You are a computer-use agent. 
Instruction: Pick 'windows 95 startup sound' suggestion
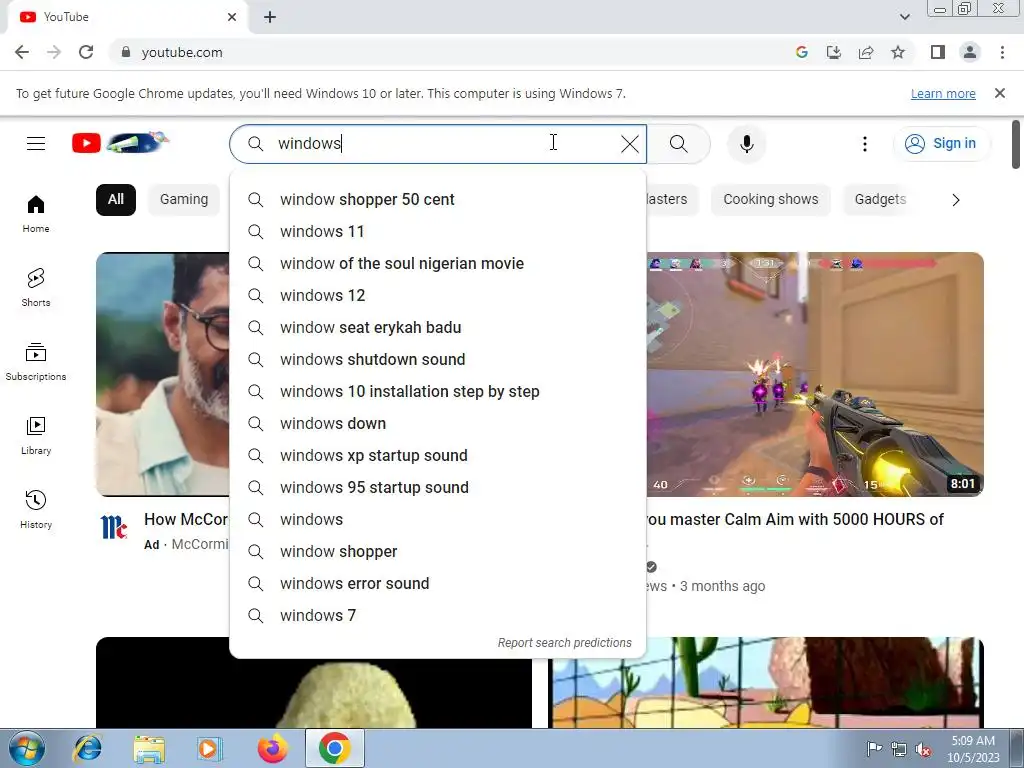pos(438,487)
